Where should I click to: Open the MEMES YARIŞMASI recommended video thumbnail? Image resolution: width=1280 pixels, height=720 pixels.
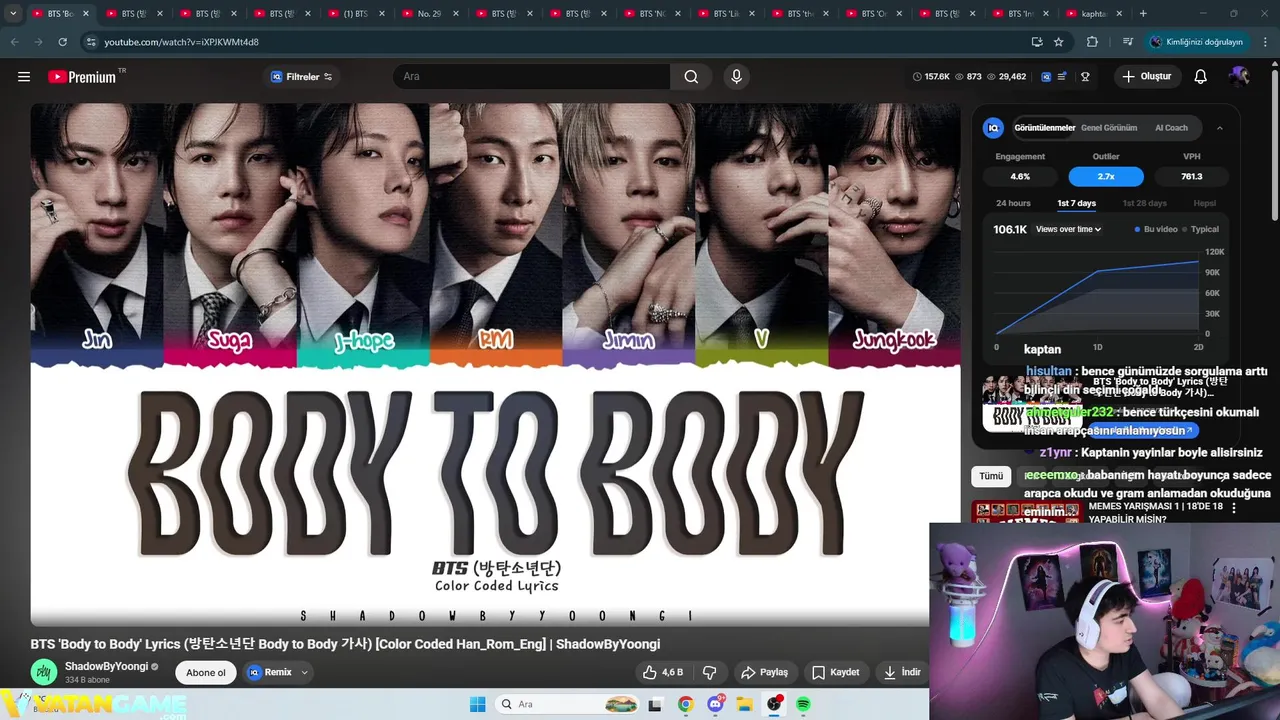[1027, 512]
